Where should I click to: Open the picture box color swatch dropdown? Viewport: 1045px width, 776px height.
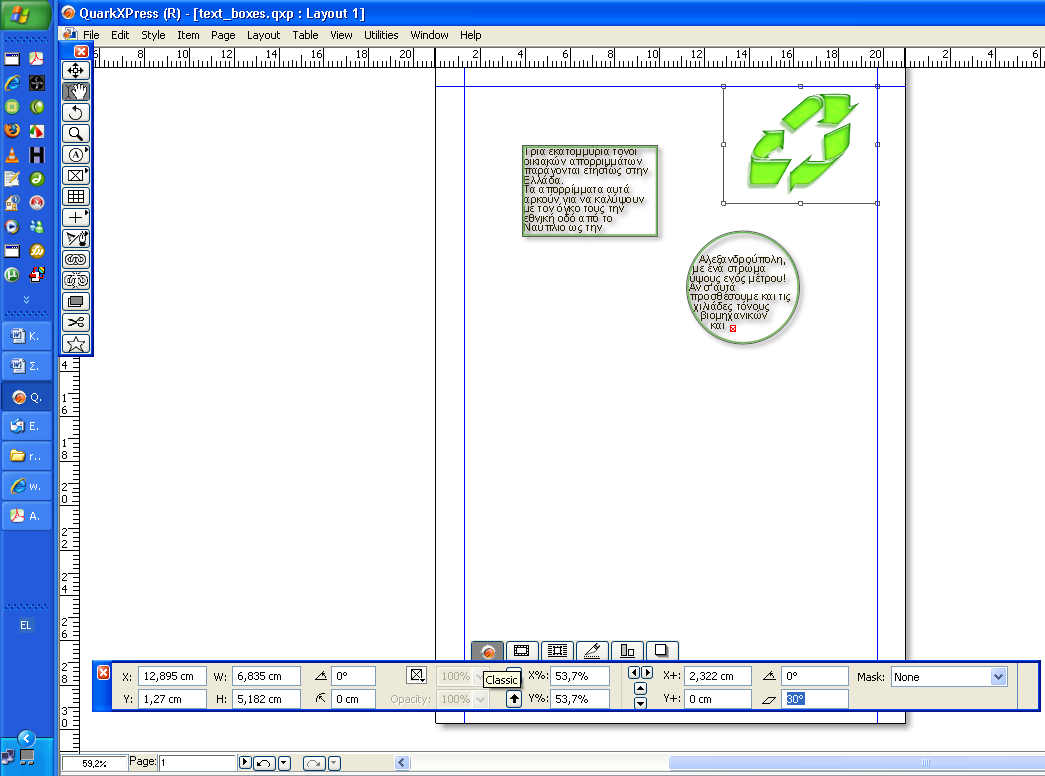(x=417, y=675)
